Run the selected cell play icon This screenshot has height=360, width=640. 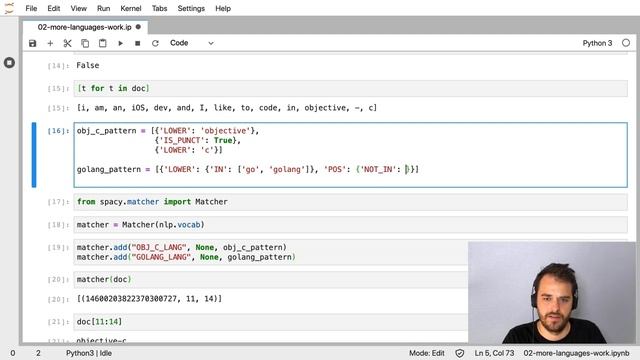pos(120,43)
